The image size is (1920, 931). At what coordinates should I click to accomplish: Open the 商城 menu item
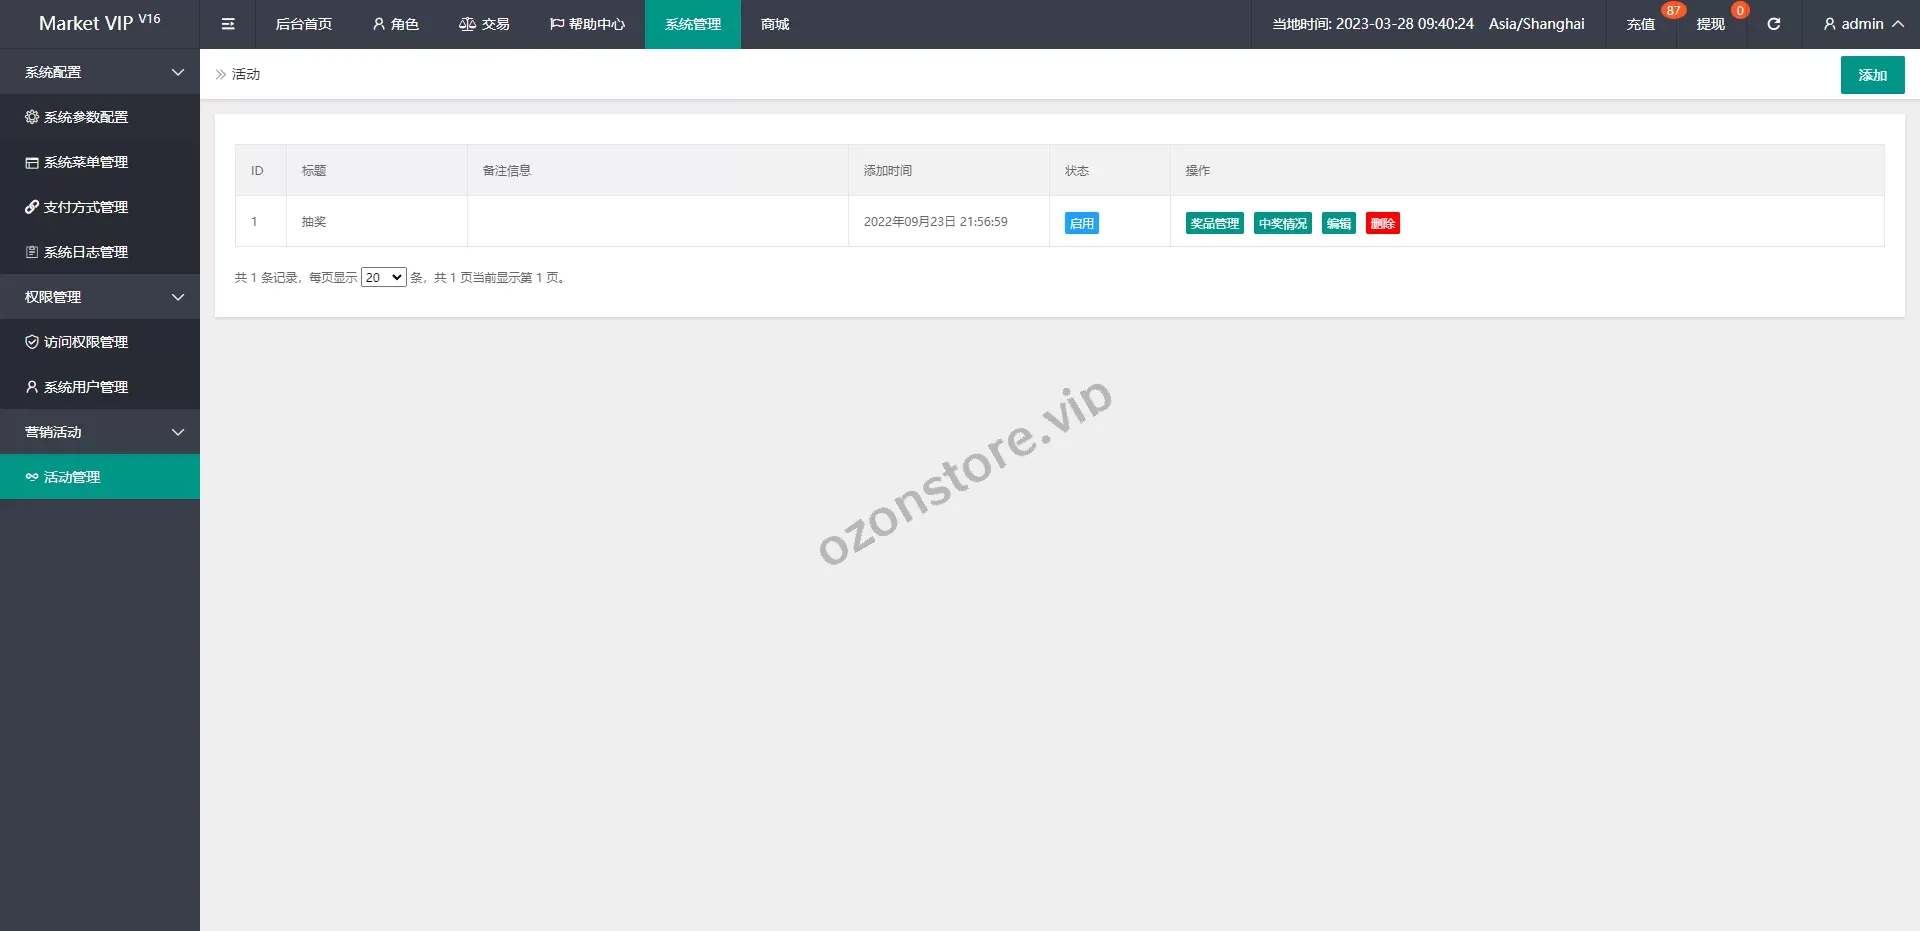775,24
